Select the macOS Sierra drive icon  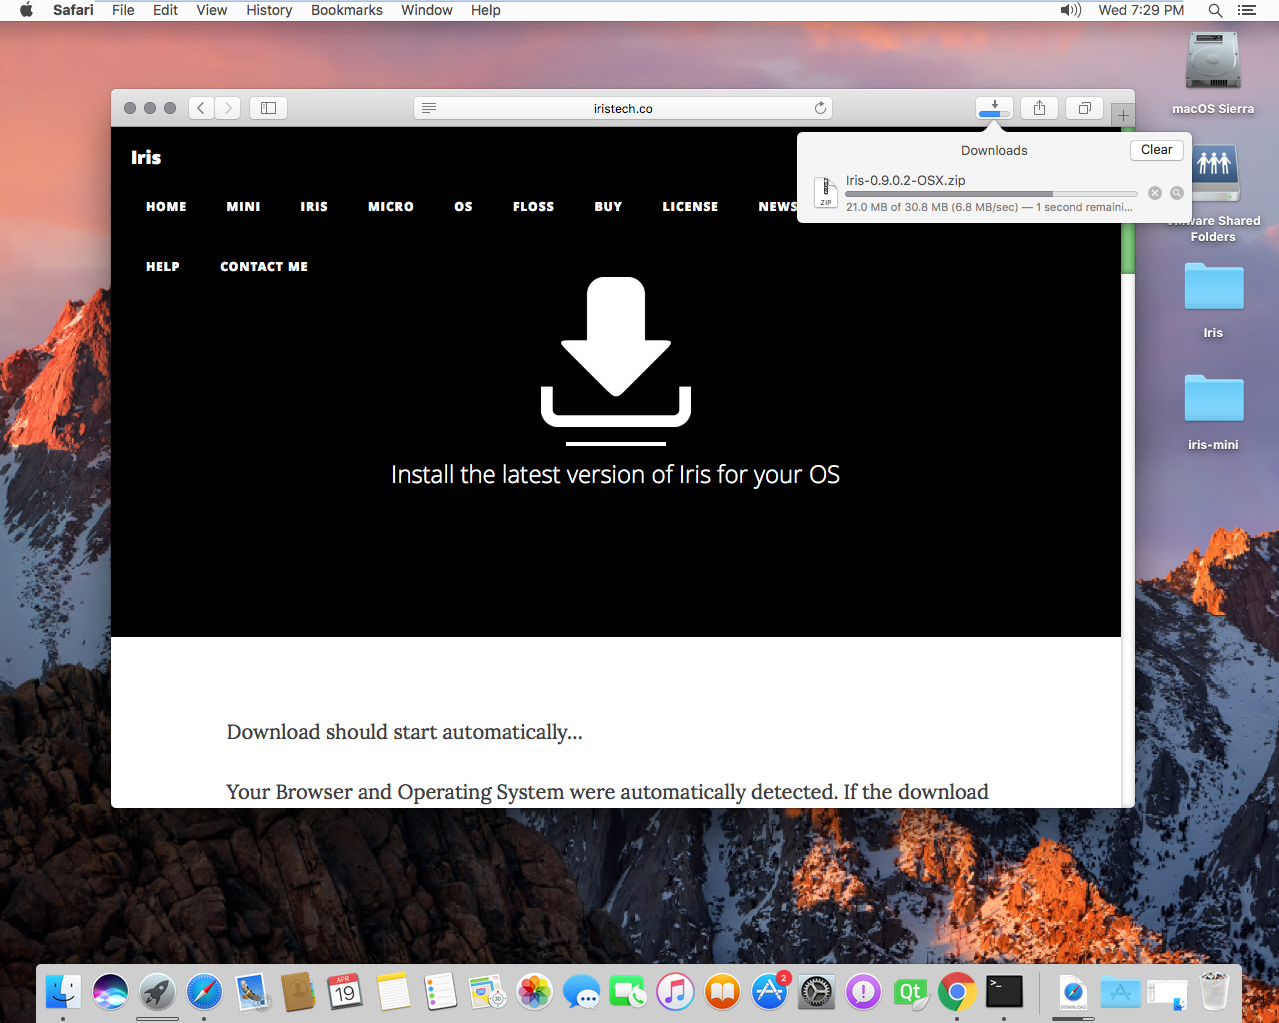(x=1213, y=61)
